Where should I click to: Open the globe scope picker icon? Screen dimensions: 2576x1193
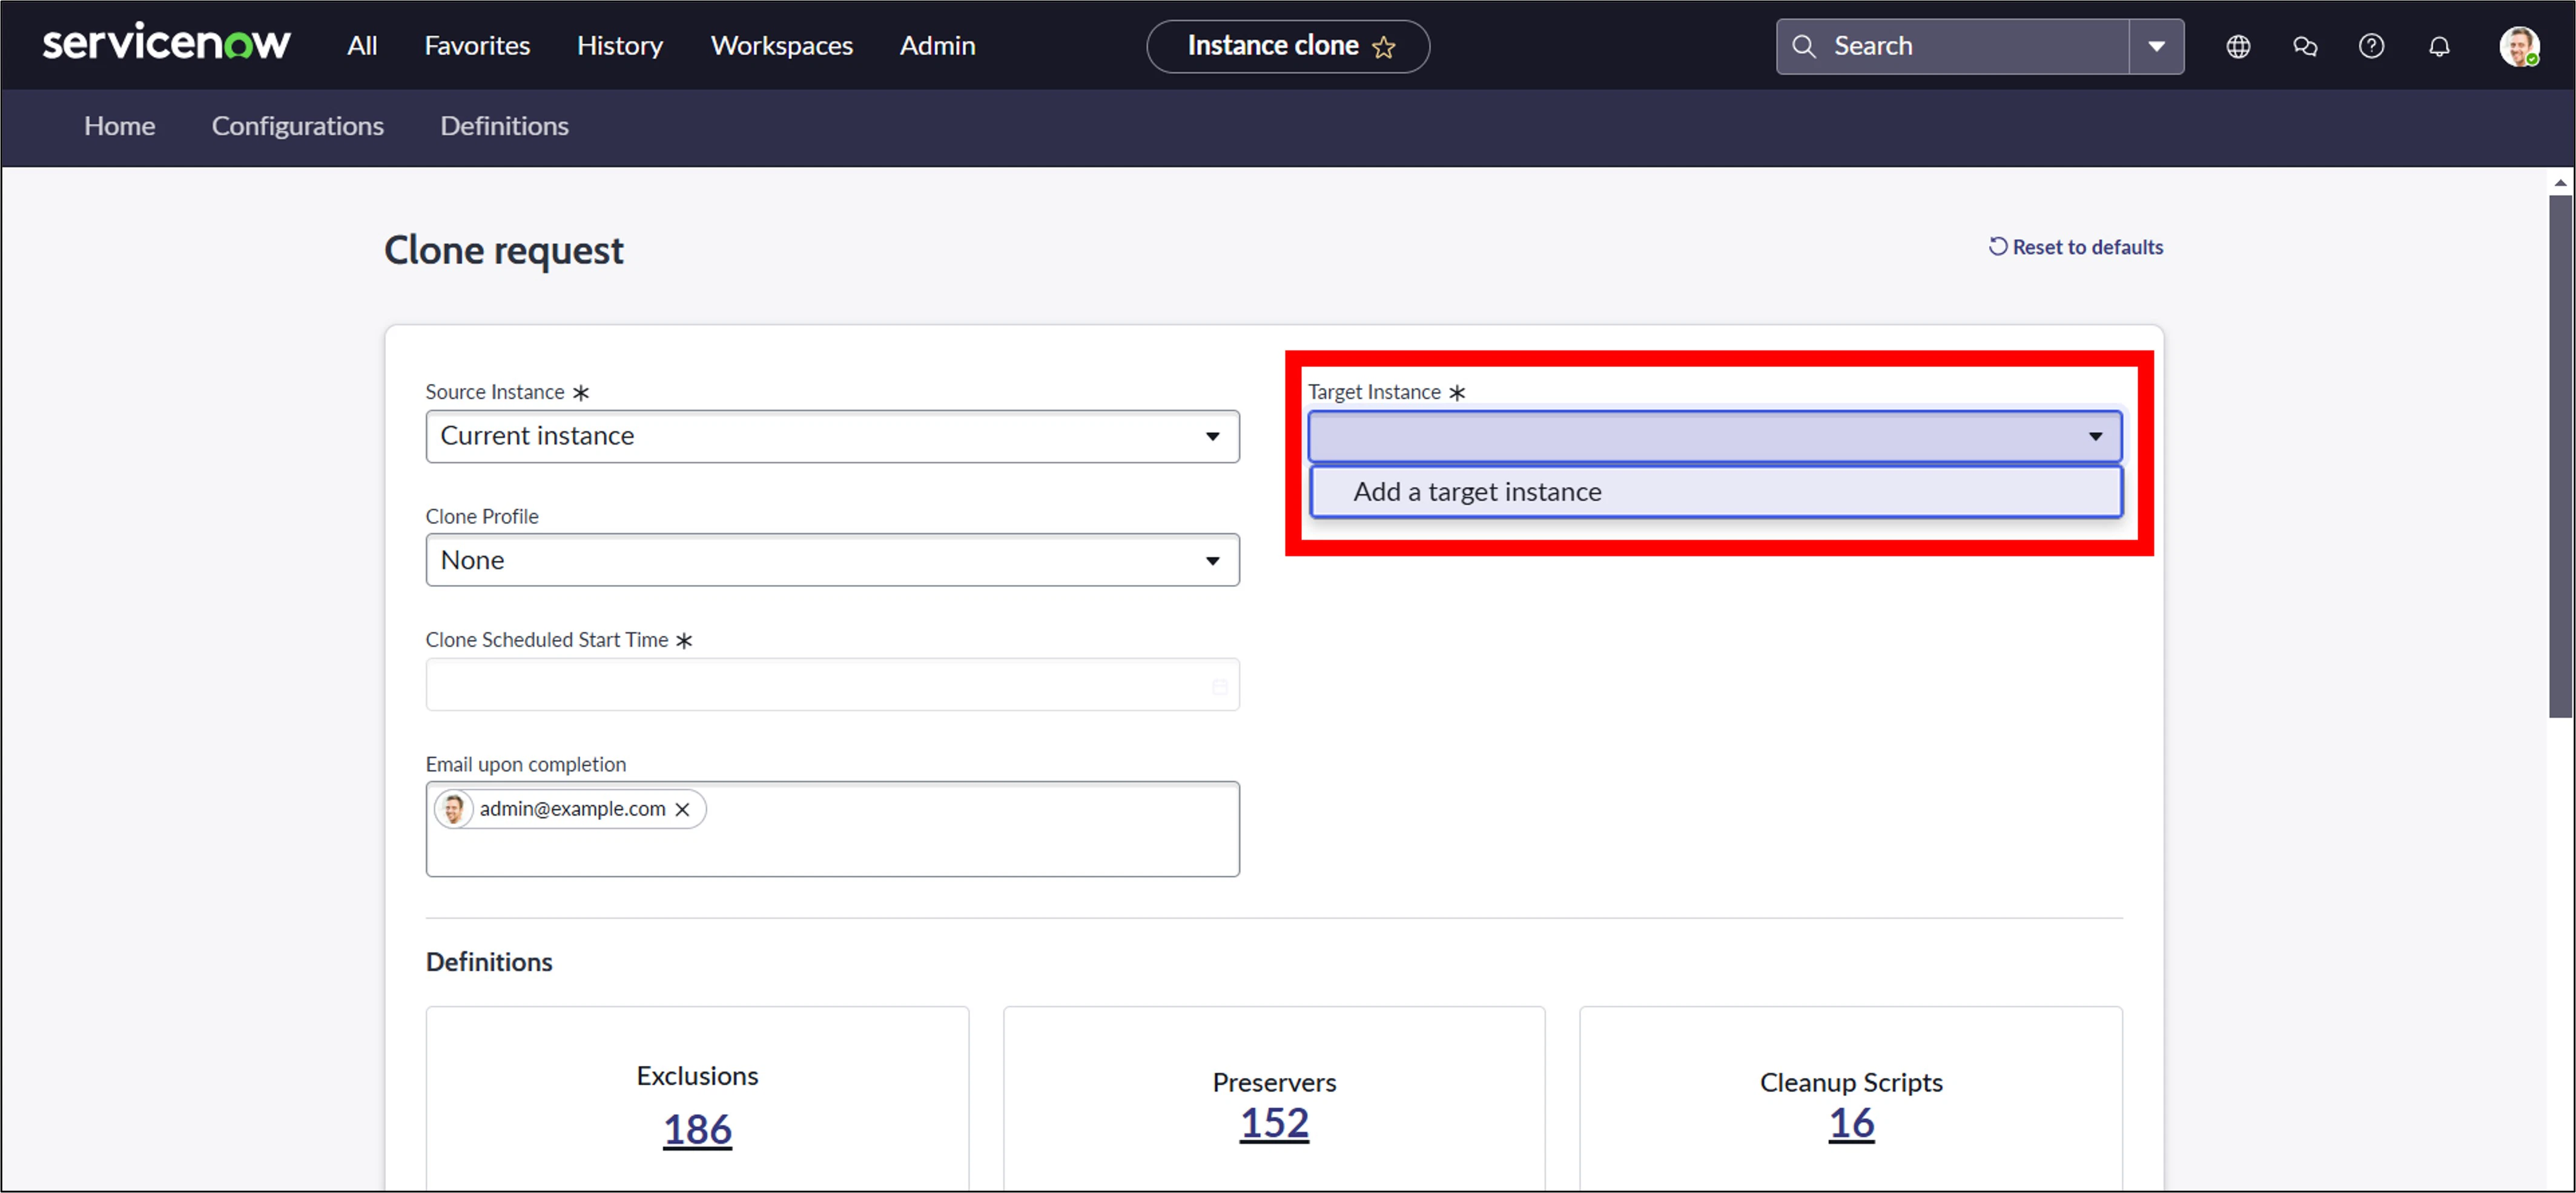click(2238, 46)
